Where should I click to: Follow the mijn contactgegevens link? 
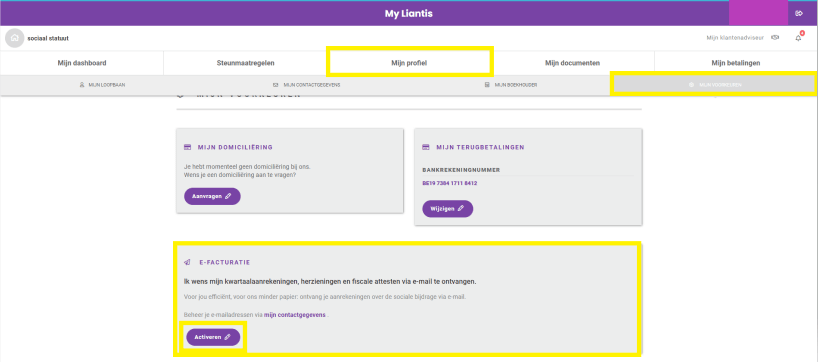tap(295, 315)
